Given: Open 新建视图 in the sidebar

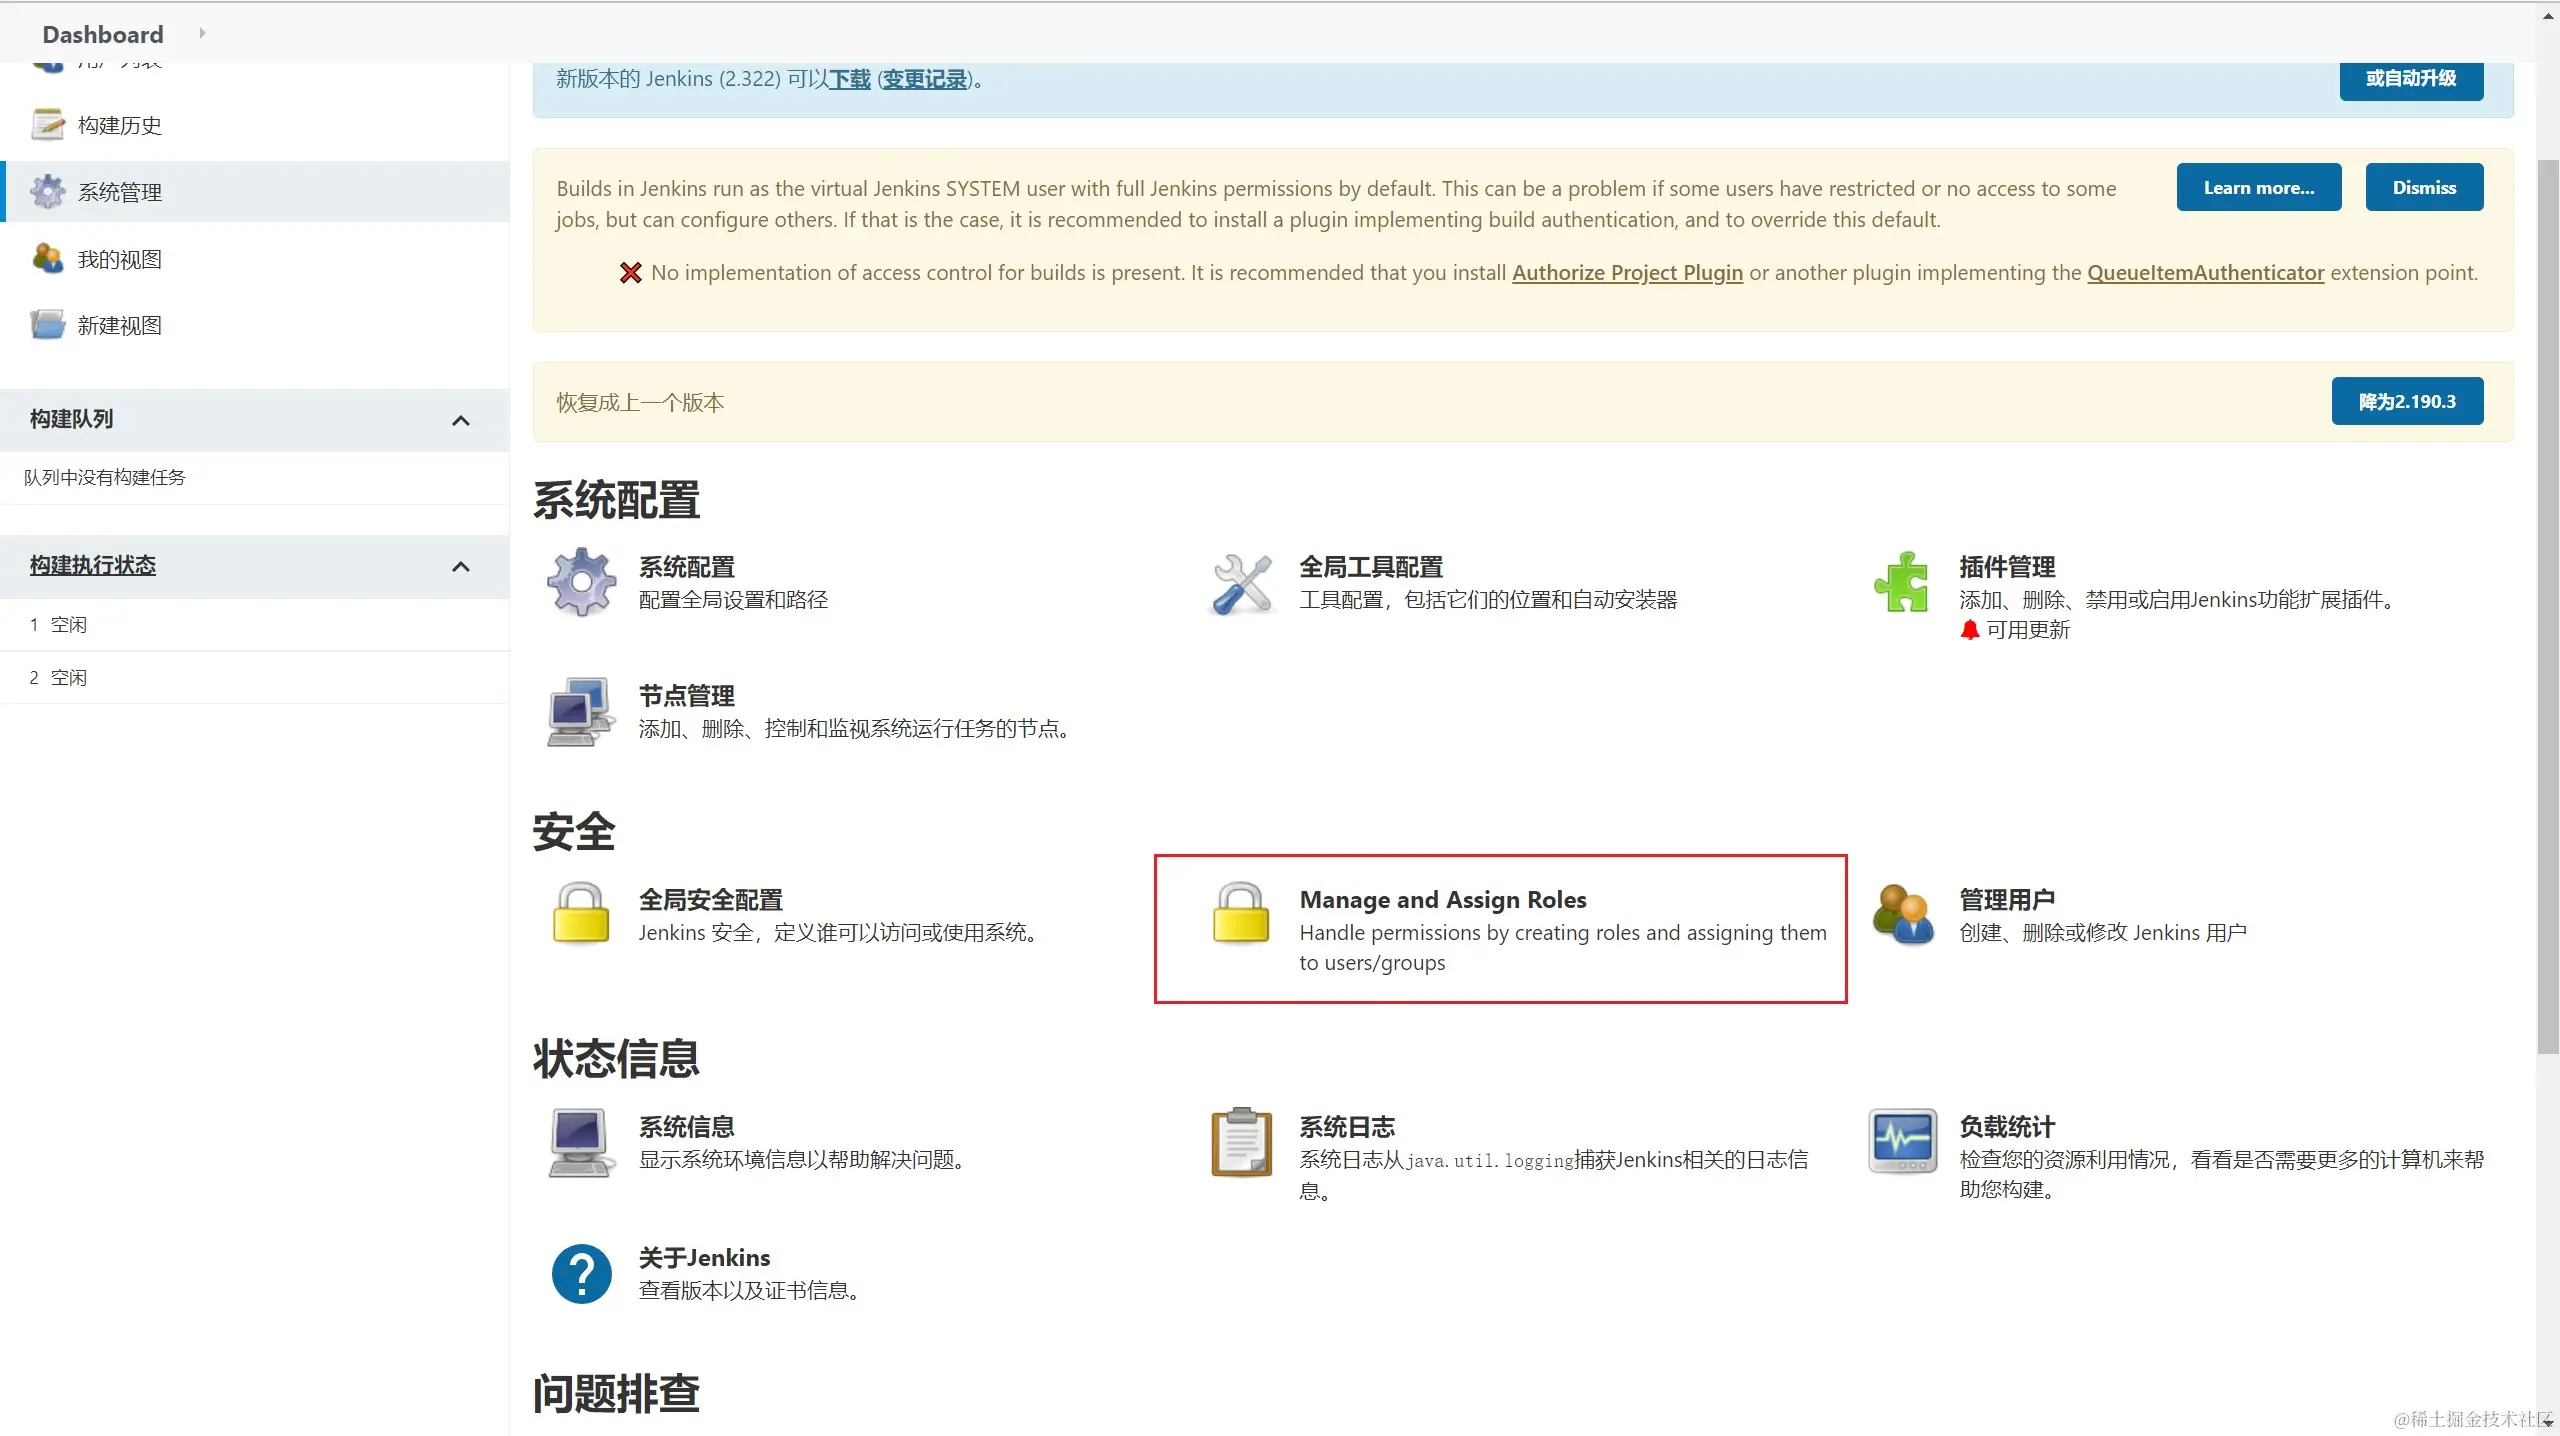Looking at the screenshot, I should [120, 325].
